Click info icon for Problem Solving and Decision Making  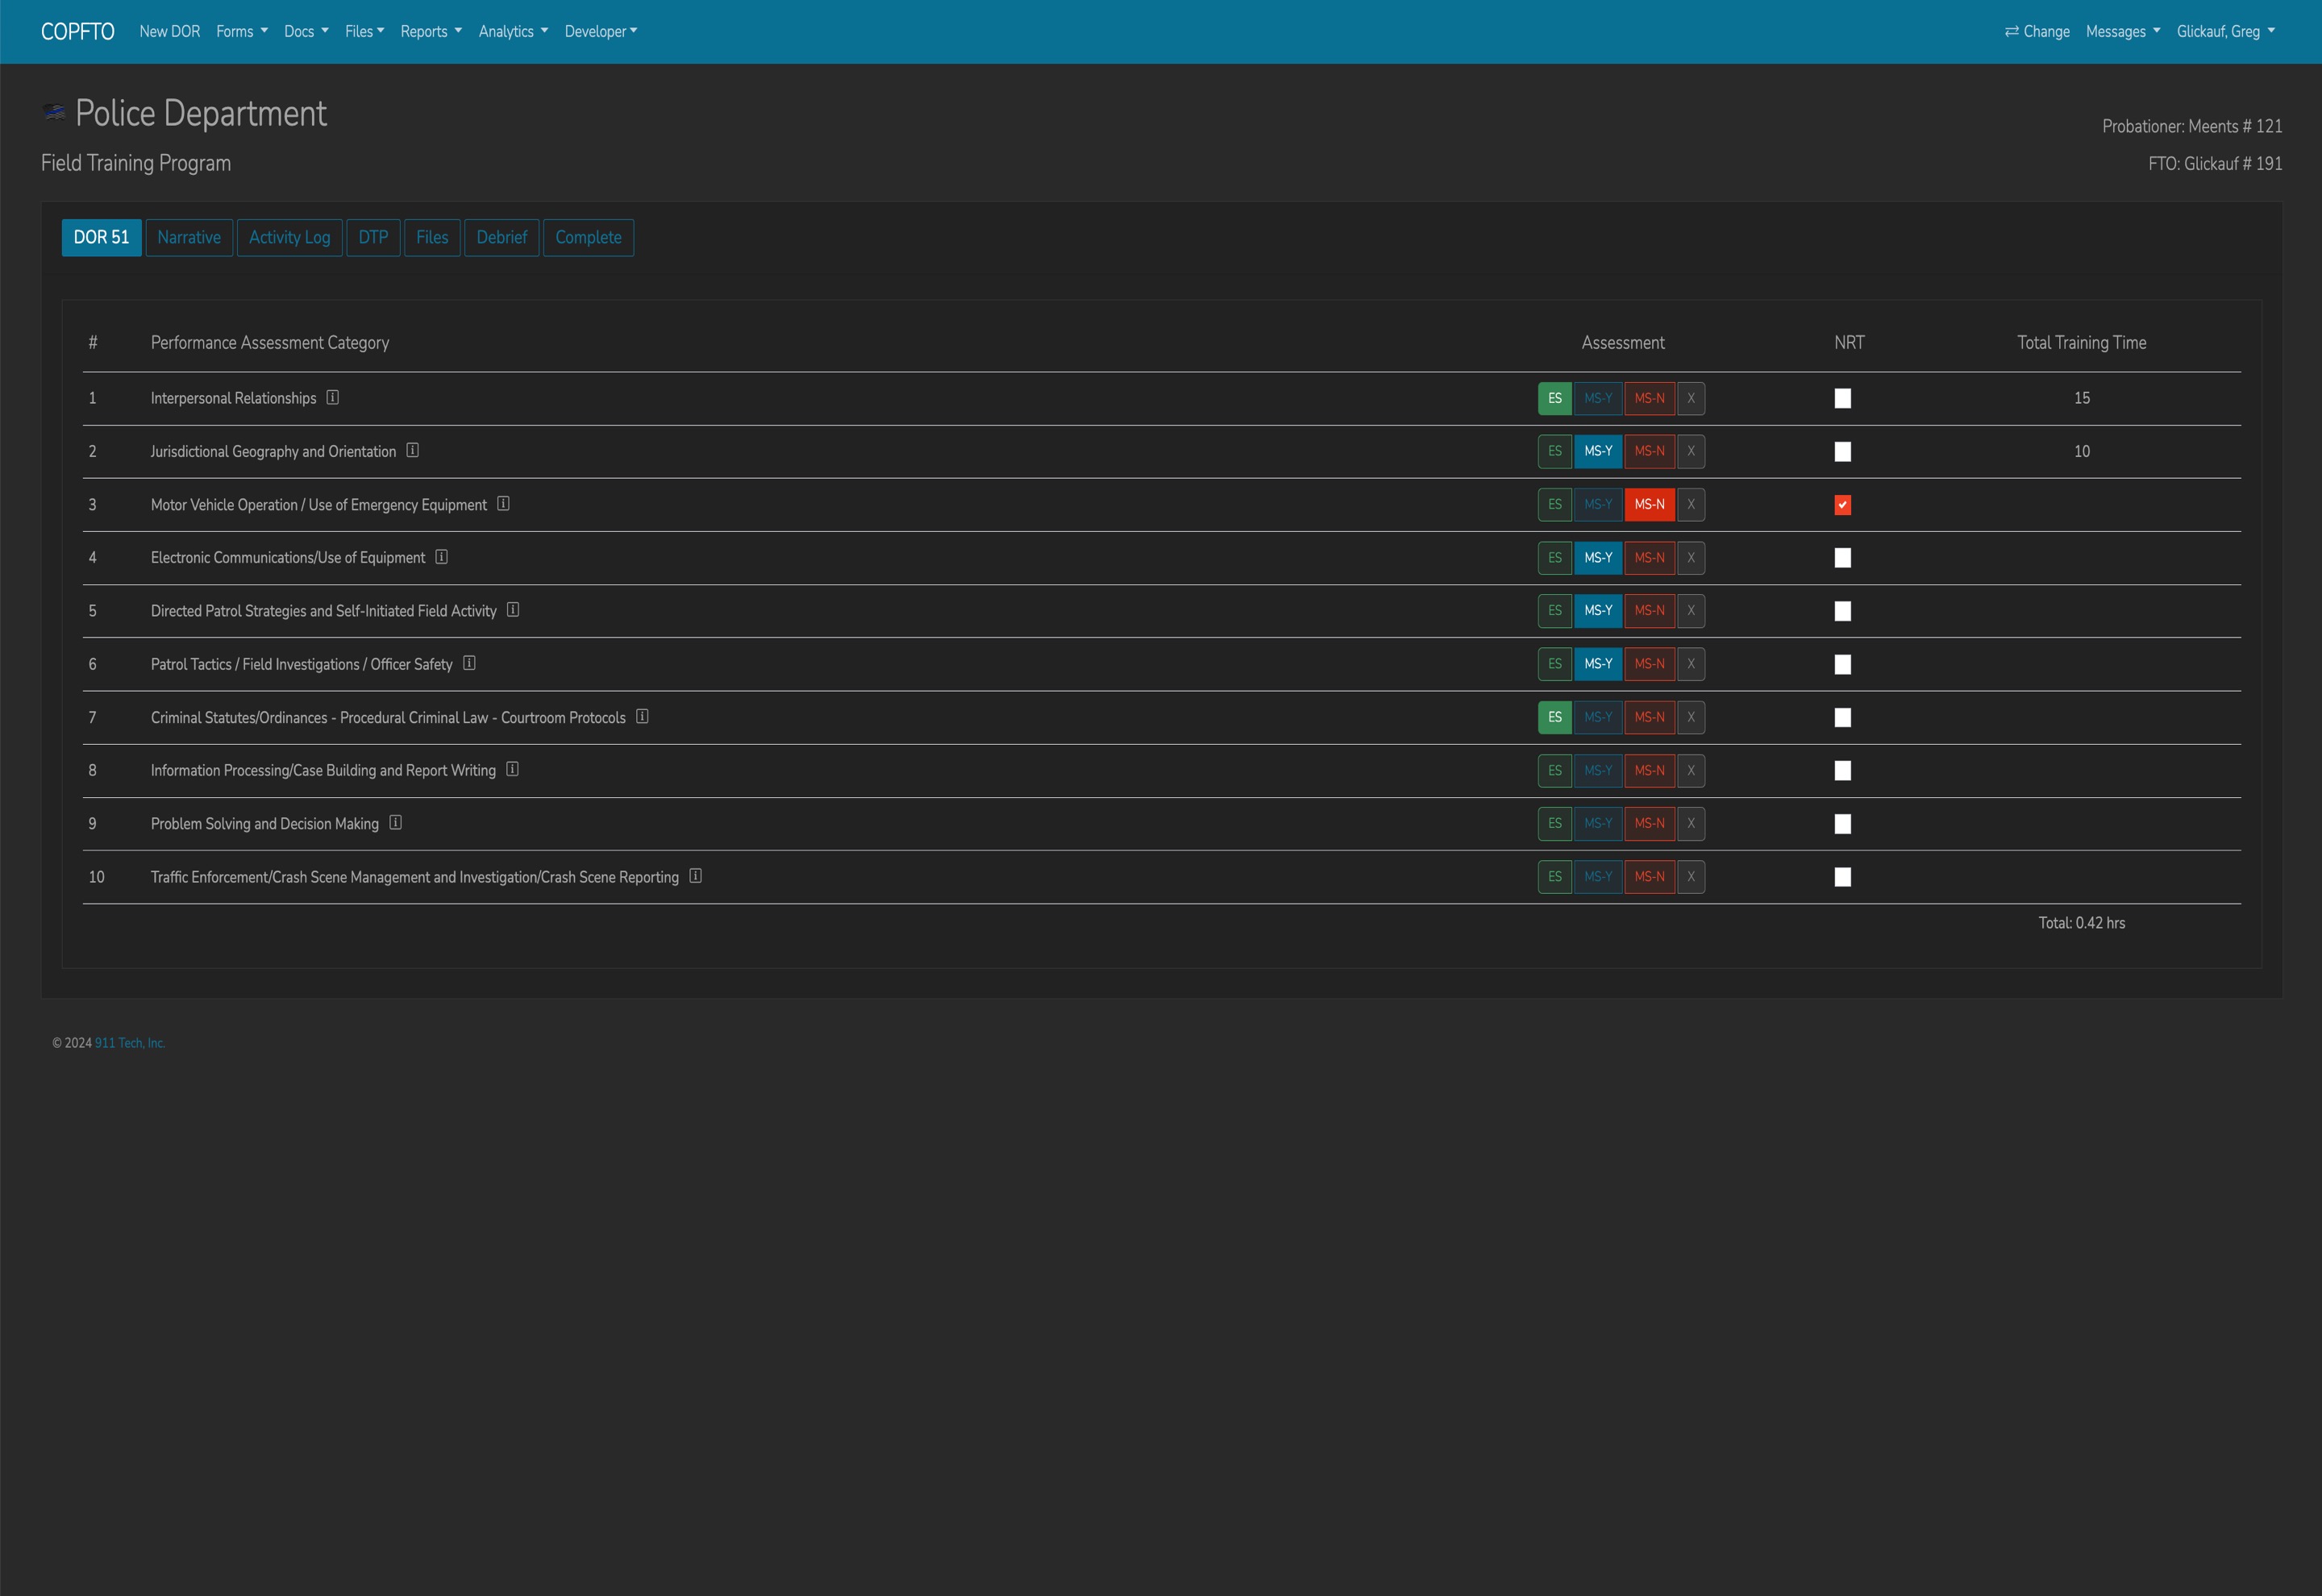coord(395,822)
